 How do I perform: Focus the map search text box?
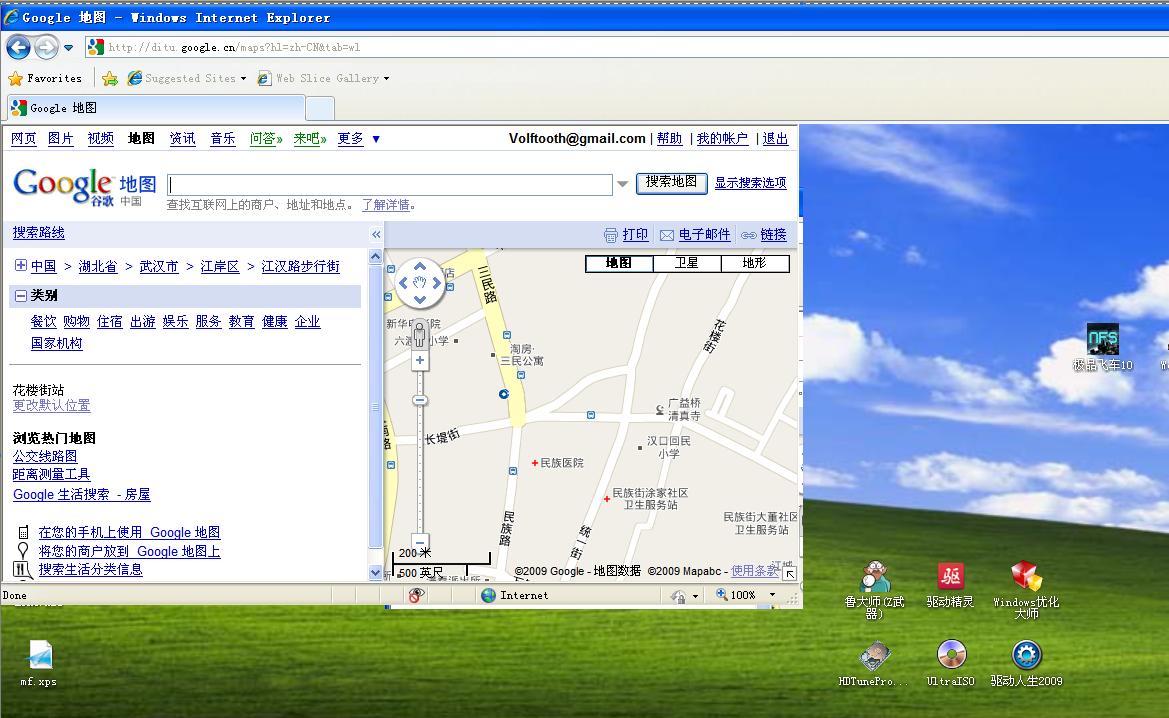coord(390,185)
